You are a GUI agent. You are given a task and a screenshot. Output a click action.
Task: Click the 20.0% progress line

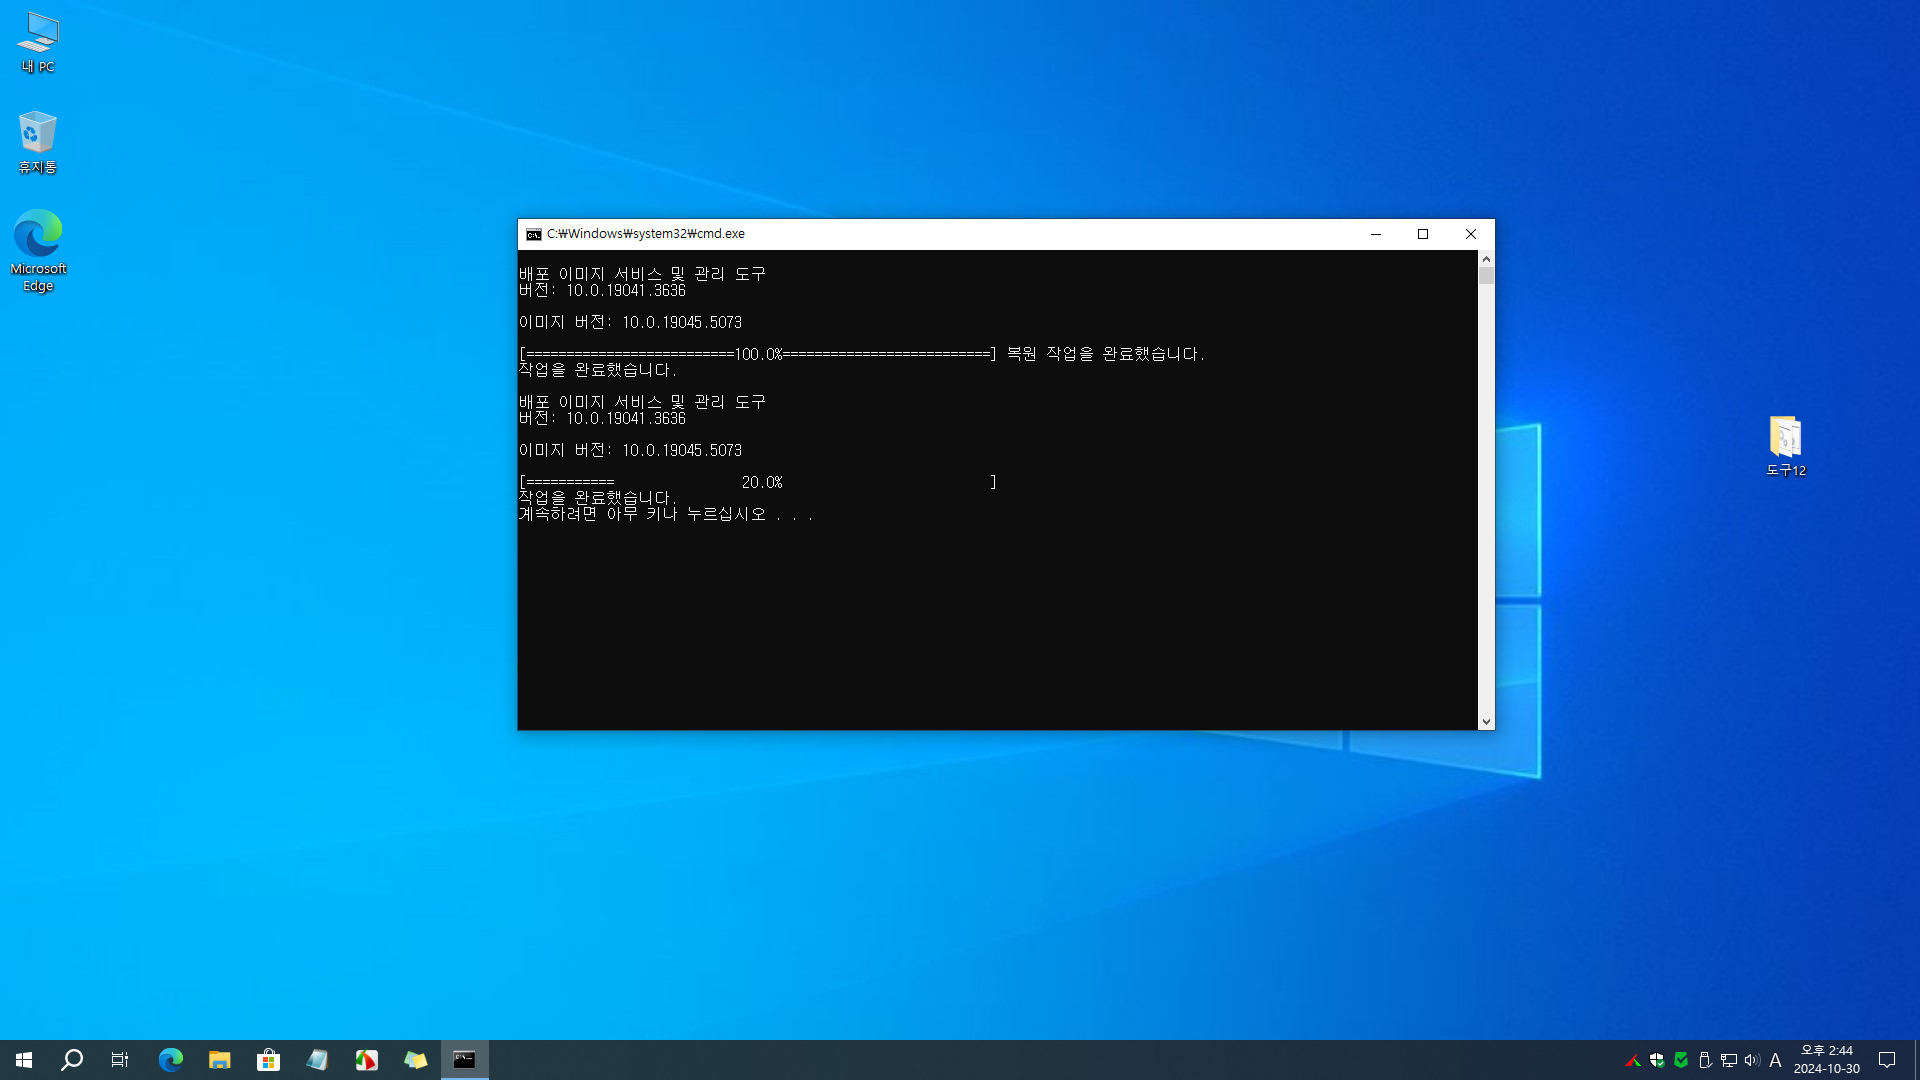tap(758, 482)
